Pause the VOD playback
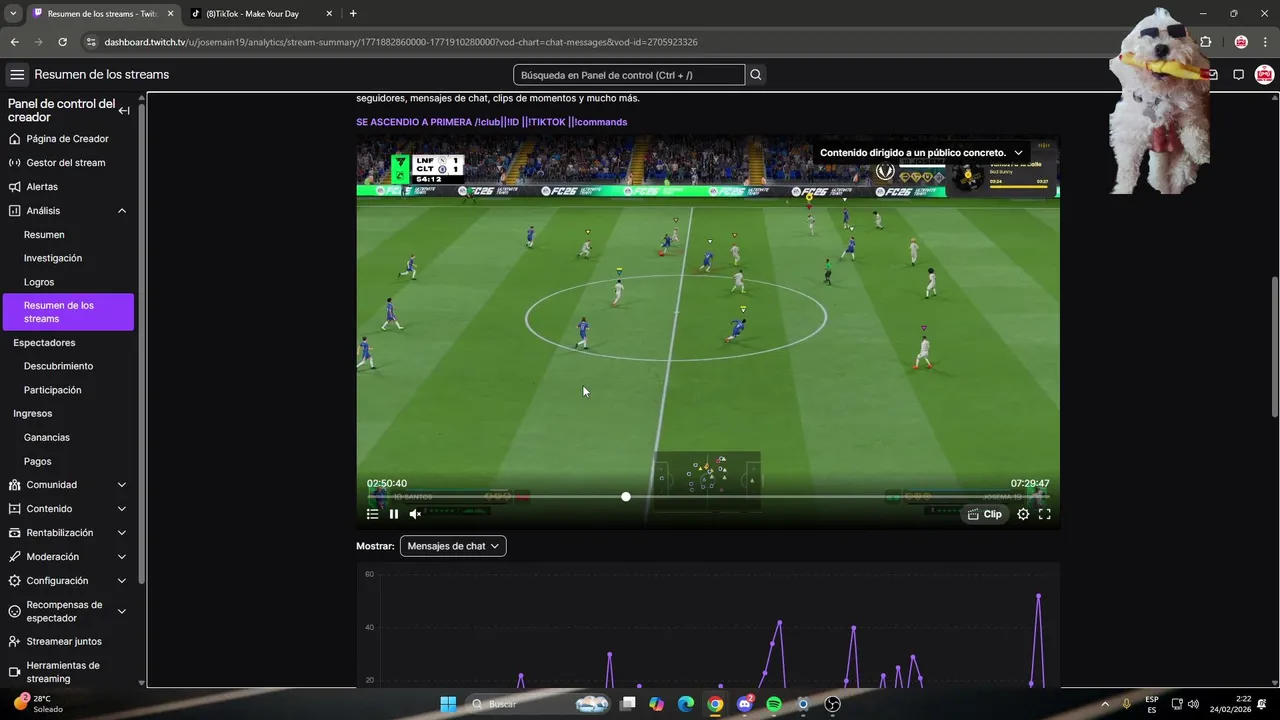 click(394, 514)
